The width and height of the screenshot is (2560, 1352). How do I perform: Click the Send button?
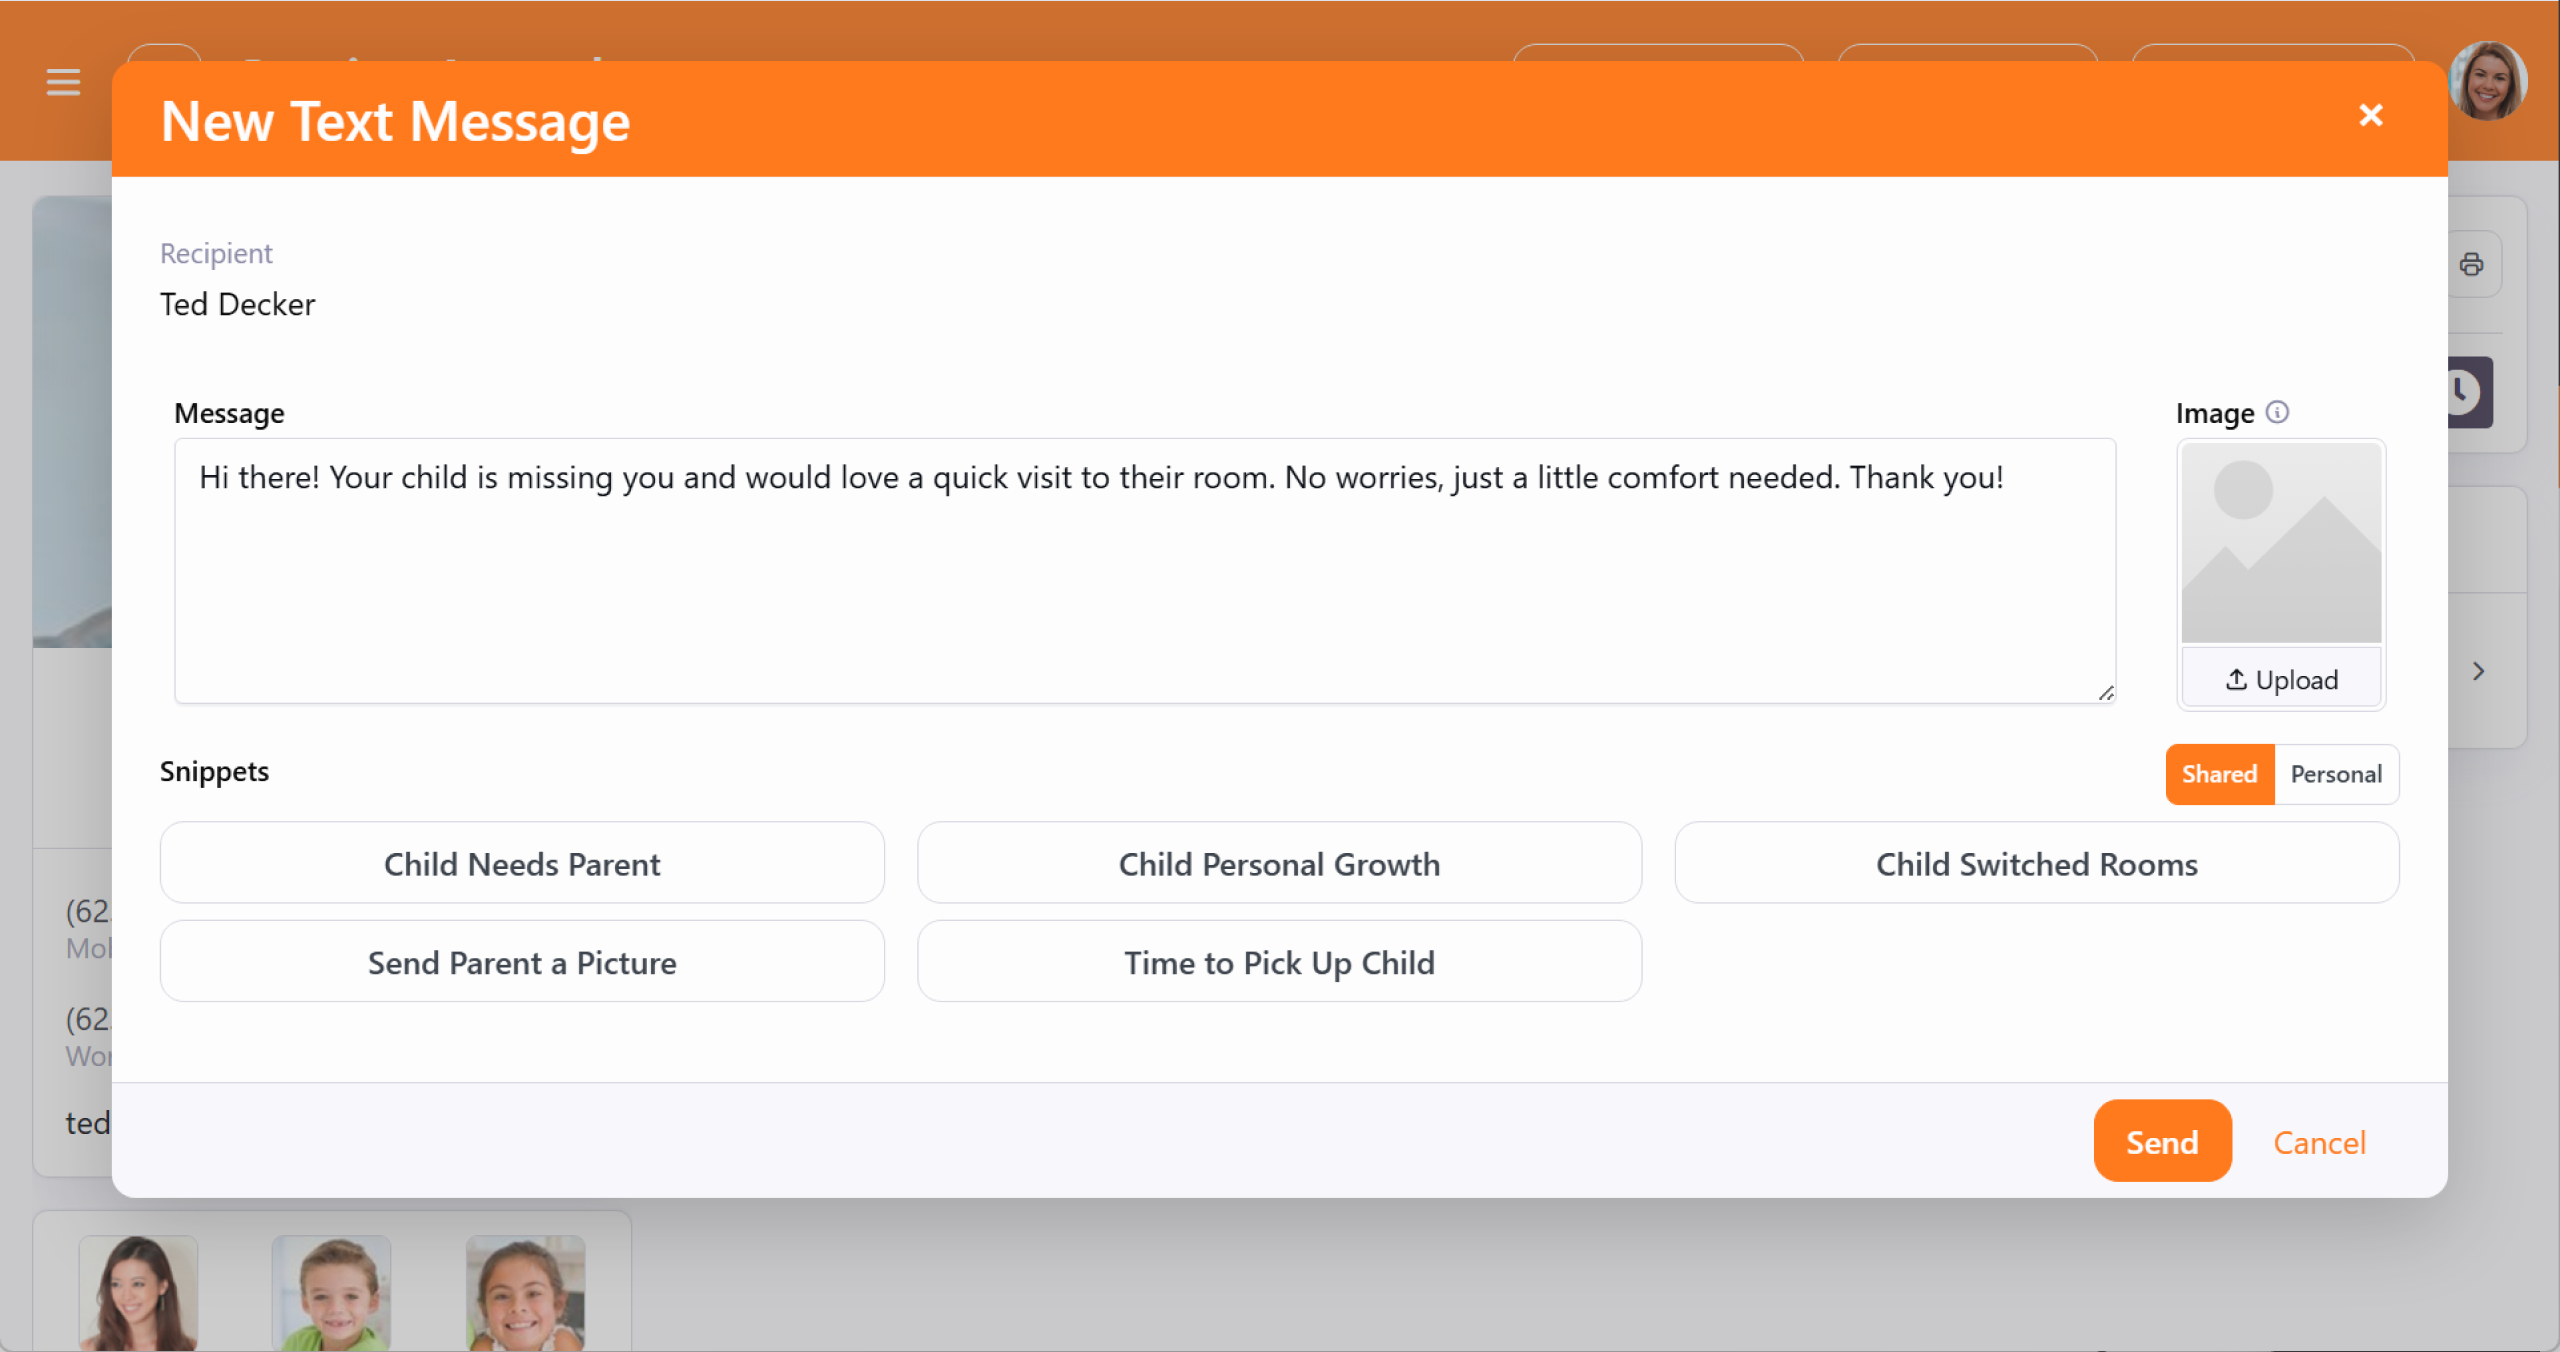[x=2162, y=1142]
